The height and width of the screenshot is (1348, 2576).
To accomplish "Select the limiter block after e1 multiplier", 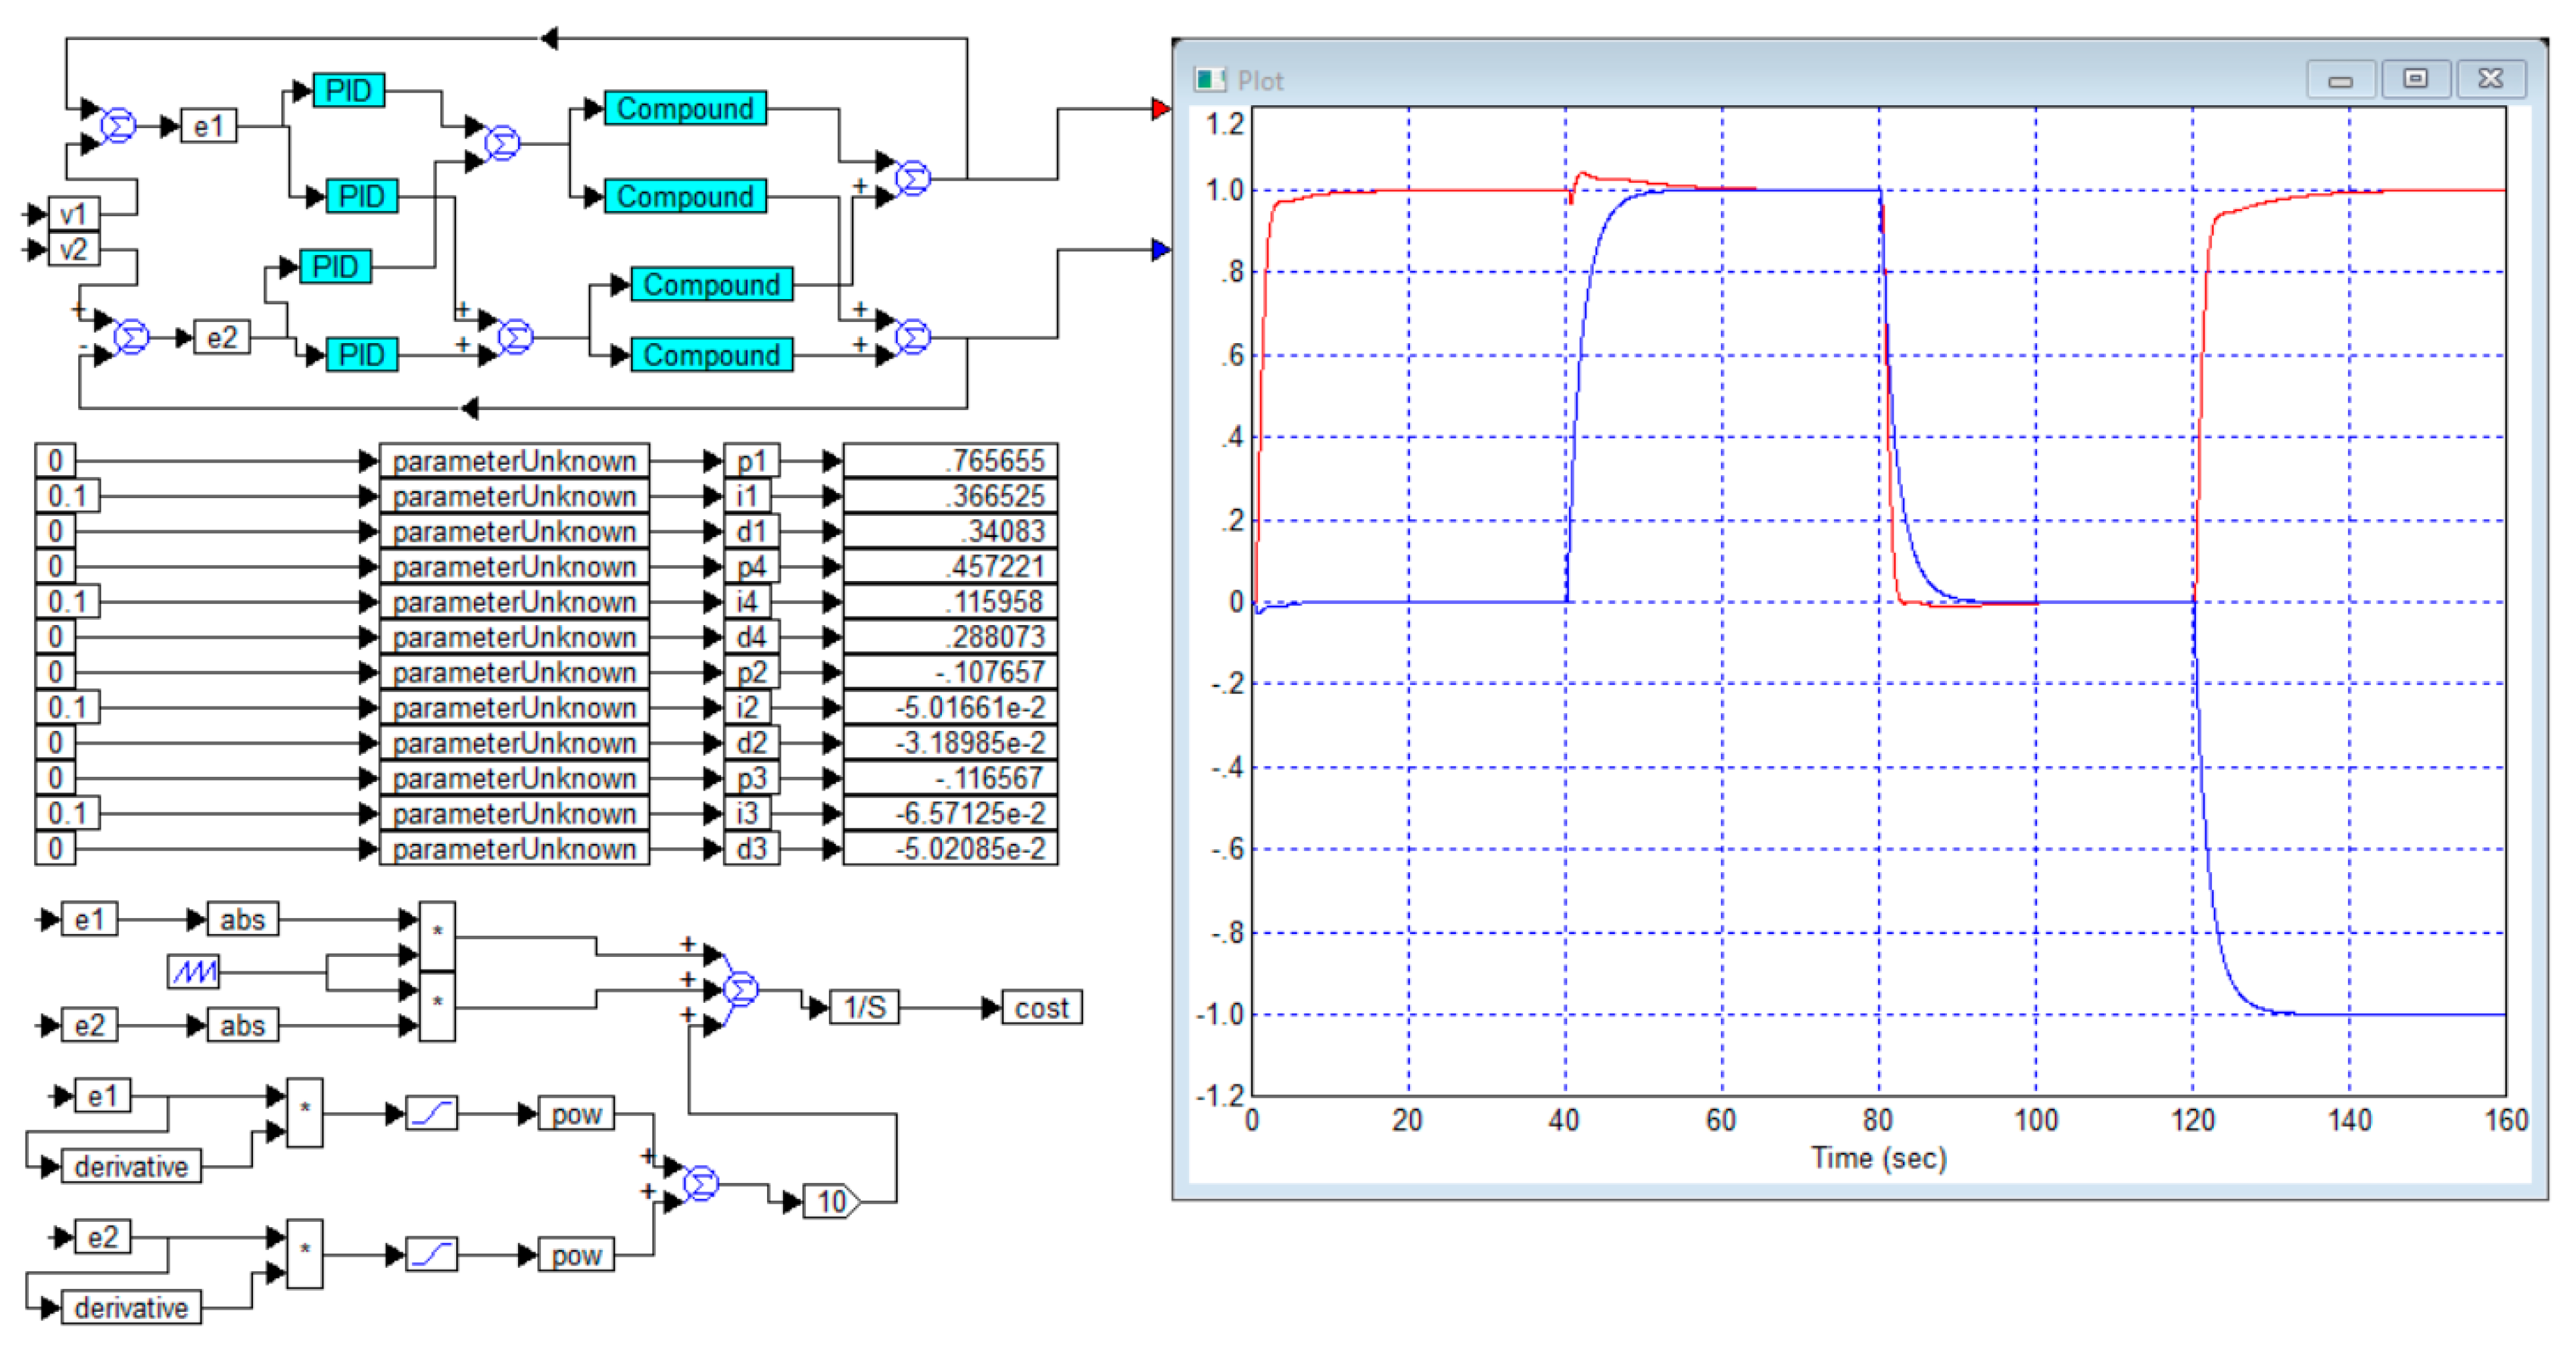I will [432, 1113].
